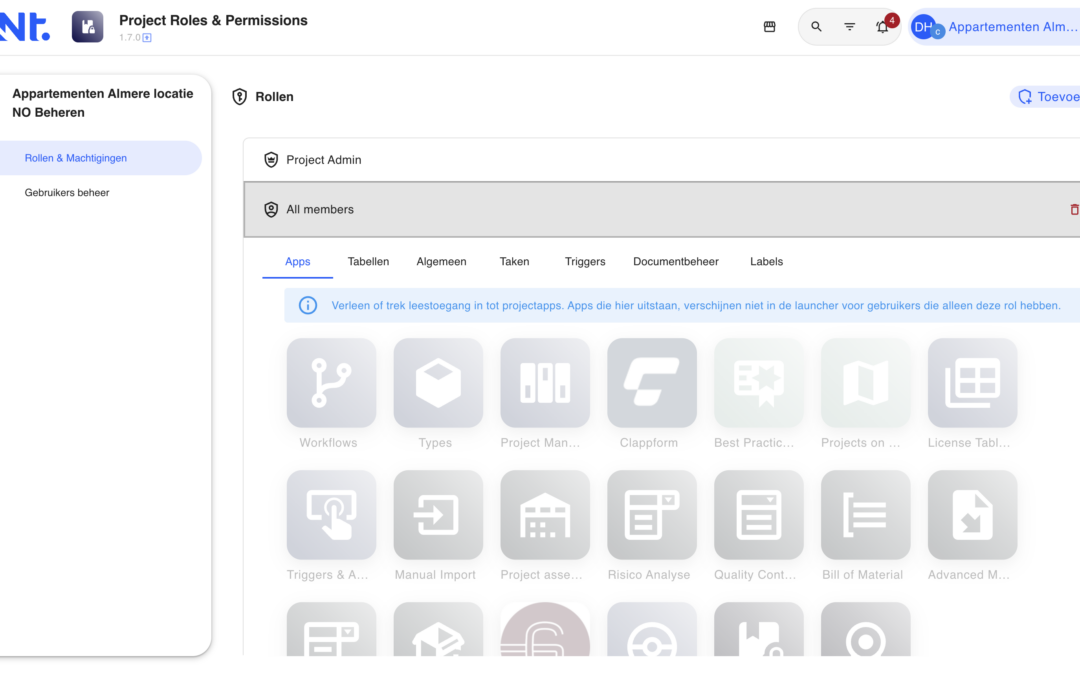
Task: Open the Appartementen Alm... account menu
Action: click(994, 27)
